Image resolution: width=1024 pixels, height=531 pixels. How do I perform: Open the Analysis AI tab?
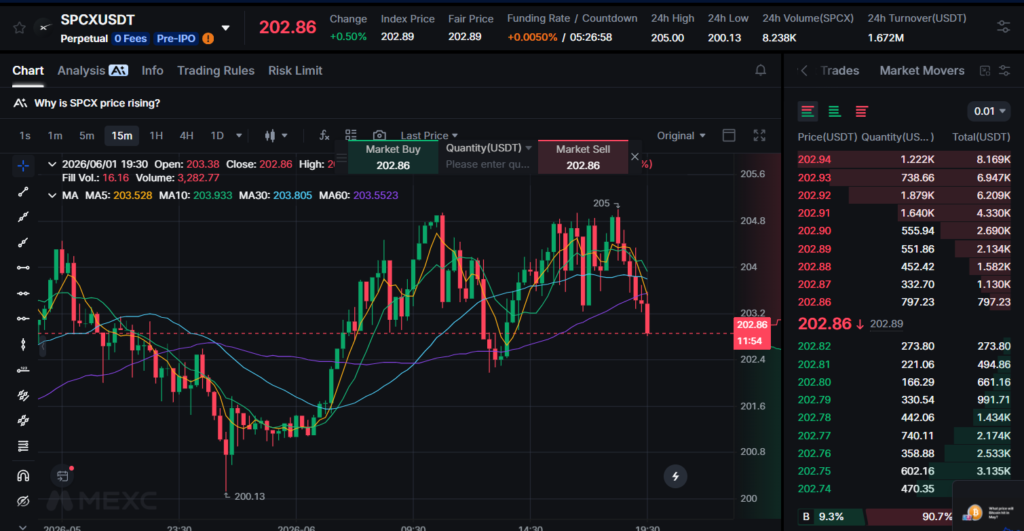pos(92,71)
